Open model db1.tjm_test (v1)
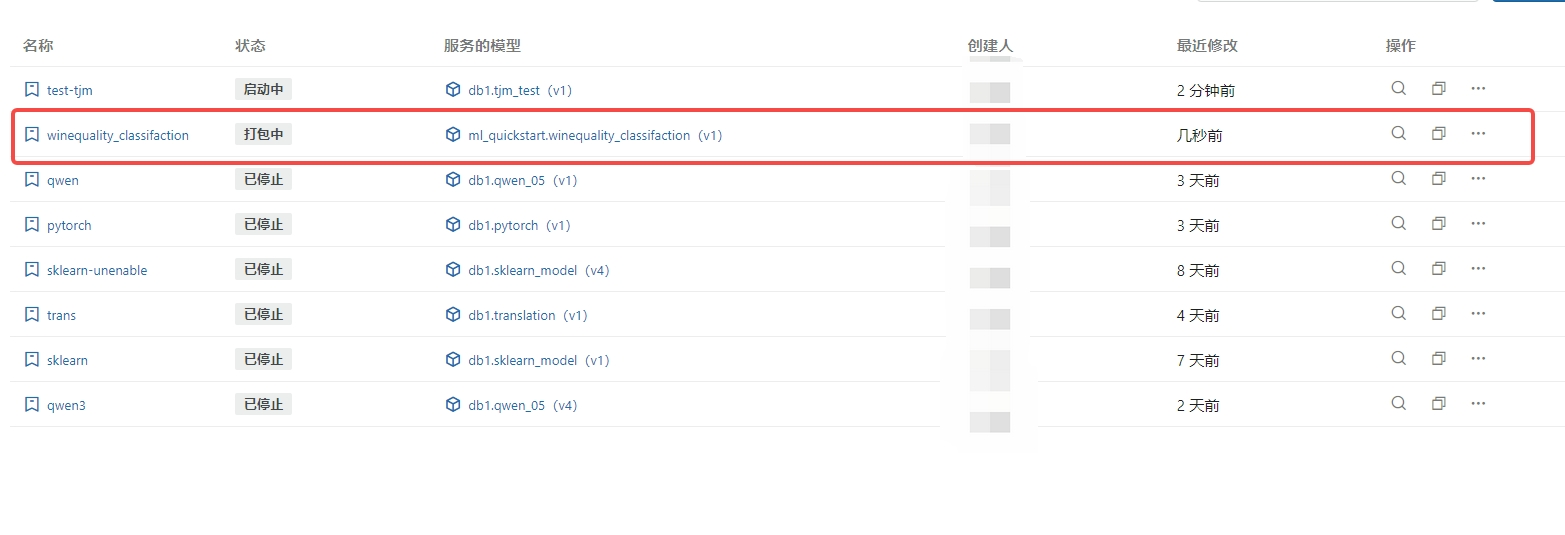1565x535 pixels. pos(520,90)
